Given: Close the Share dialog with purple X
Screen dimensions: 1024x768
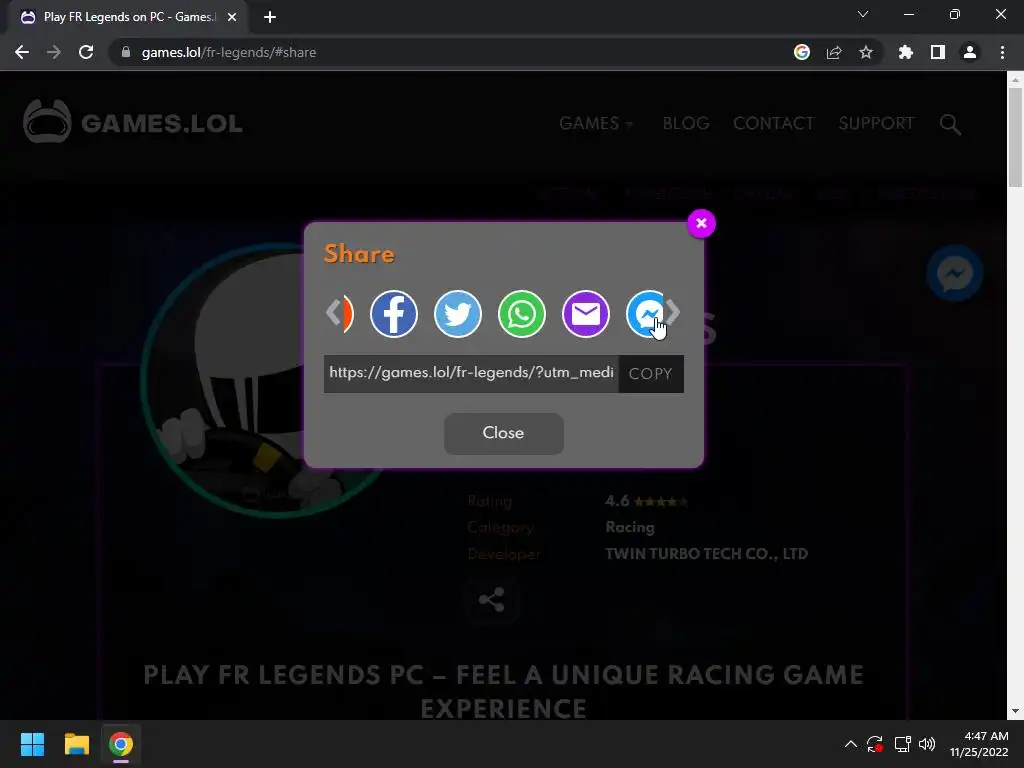Looking at the screenshot, I should (701, 223).
